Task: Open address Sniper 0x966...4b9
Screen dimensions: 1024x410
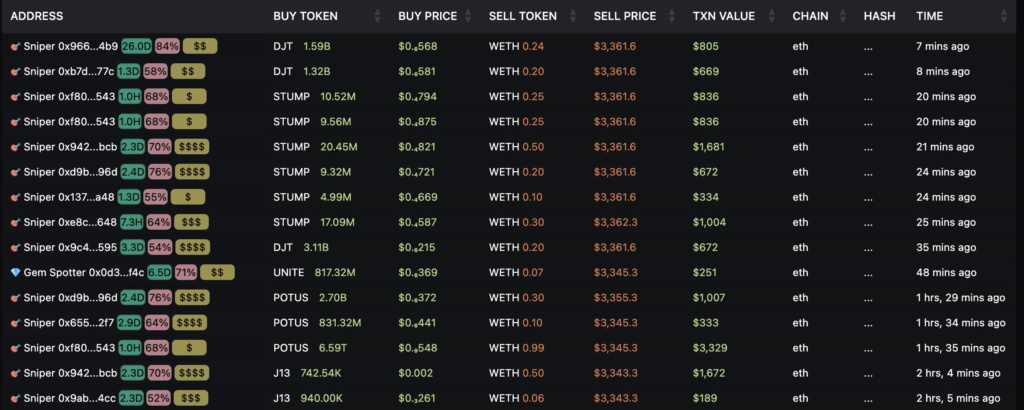Action: (70, 46)
